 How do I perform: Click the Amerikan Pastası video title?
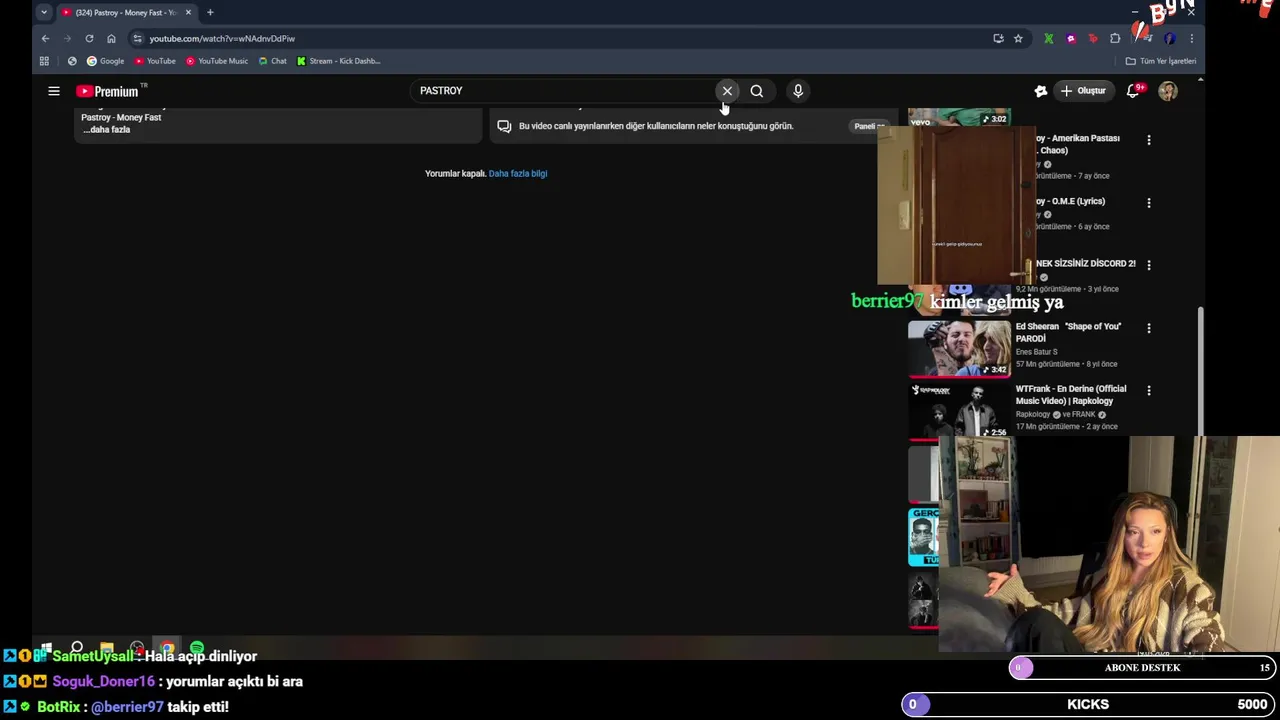coord(1078,144)
